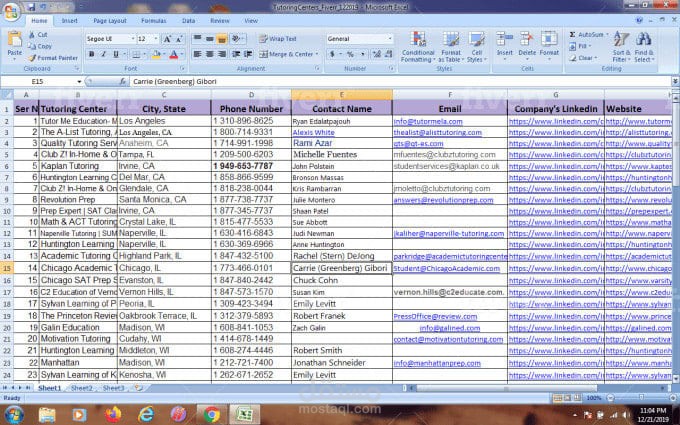Viewport: 680px width, 425px height.
Task: Toggle Italic formatting
Action: (x=104, y=54)
